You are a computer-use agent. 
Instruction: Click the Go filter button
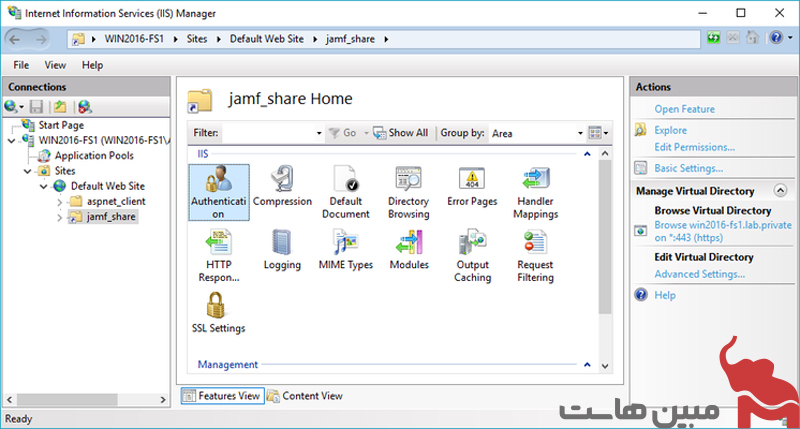[343, 133]
